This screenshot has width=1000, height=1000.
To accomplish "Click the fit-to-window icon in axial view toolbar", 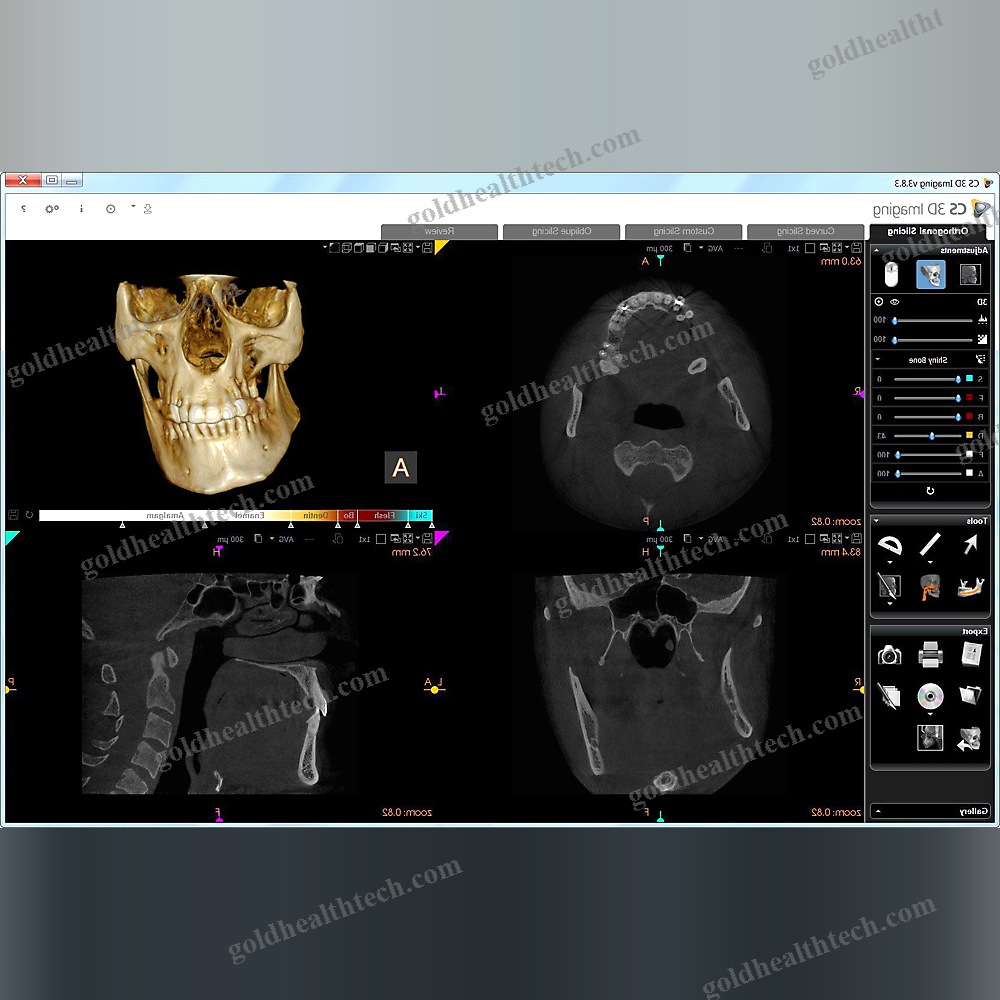I will coord(837,247).
